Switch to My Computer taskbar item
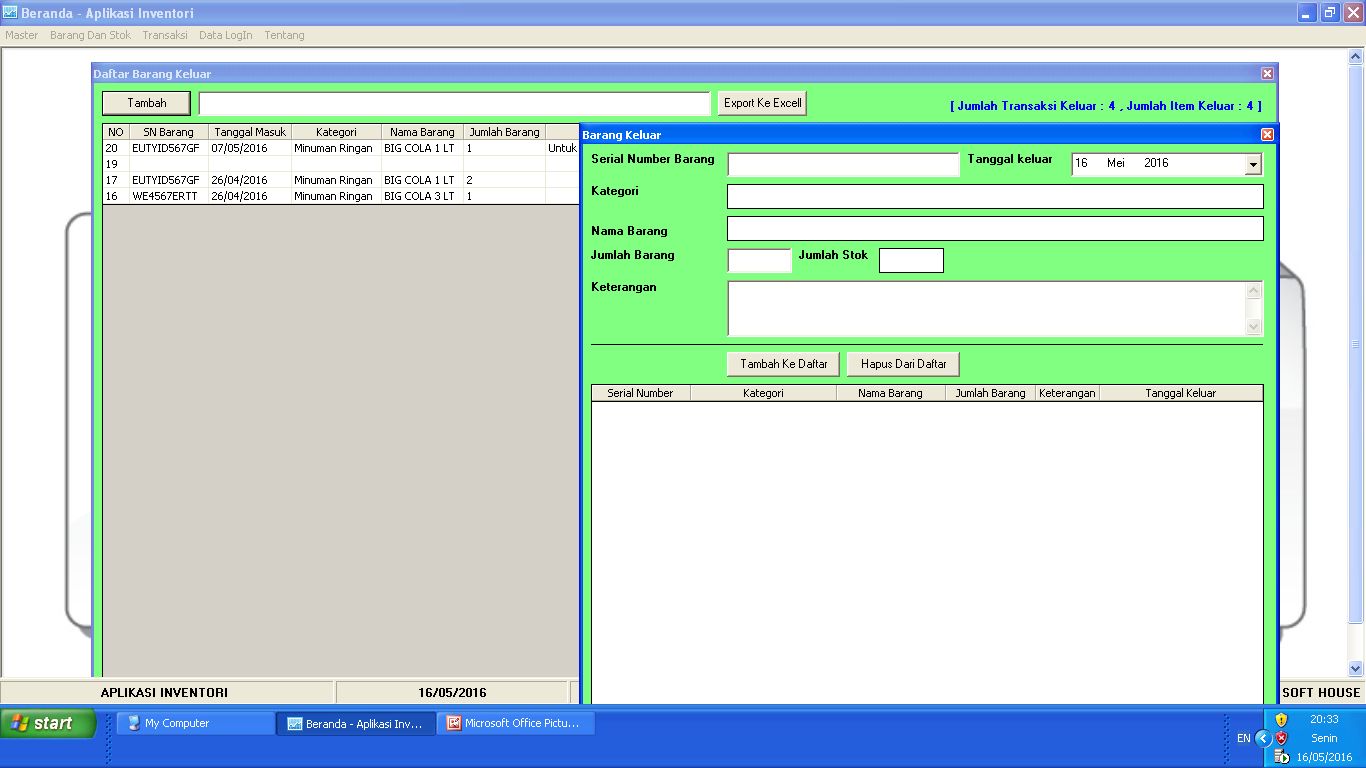 click(x=196, y=723)
